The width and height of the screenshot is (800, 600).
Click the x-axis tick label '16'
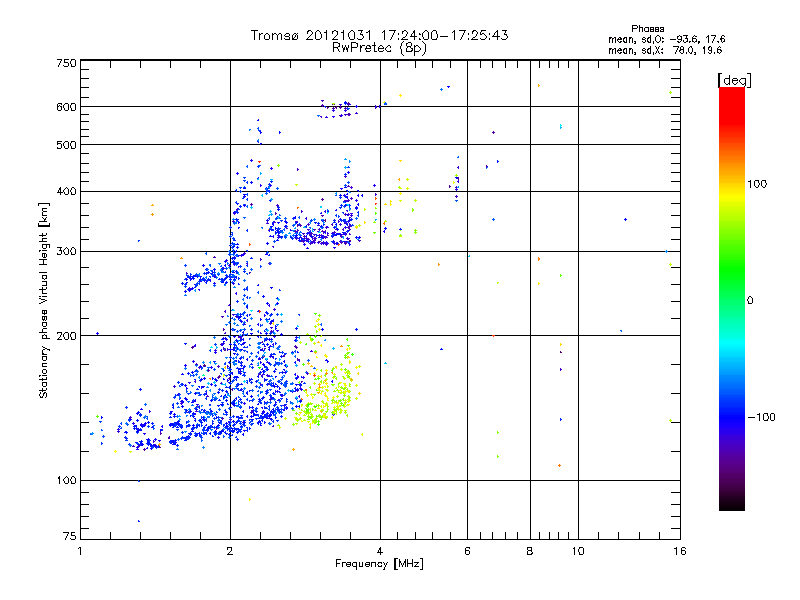click(x=680, y=551)
